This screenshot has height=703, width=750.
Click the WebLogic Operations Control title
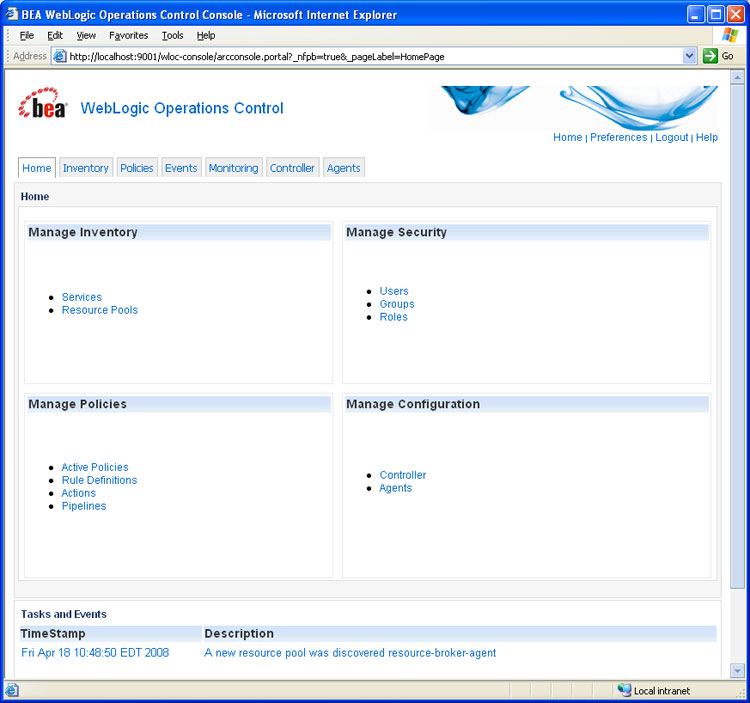tap(182, 108)
